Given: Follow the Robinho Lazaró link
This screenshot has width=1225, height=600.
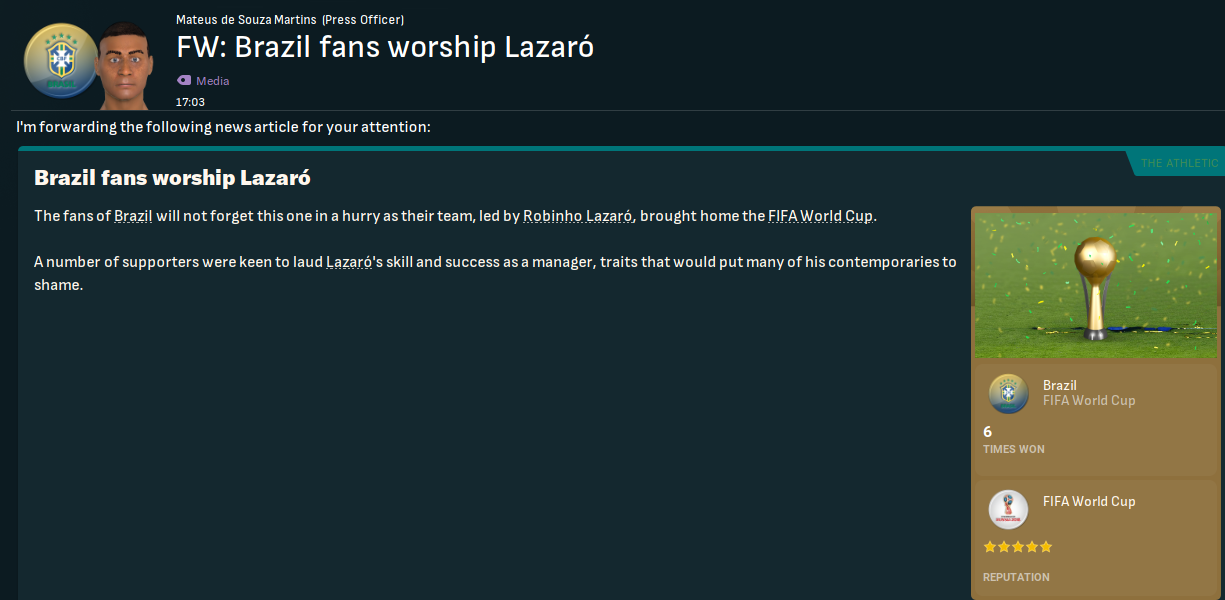Looking at the screenshot, I should [578, 216].
